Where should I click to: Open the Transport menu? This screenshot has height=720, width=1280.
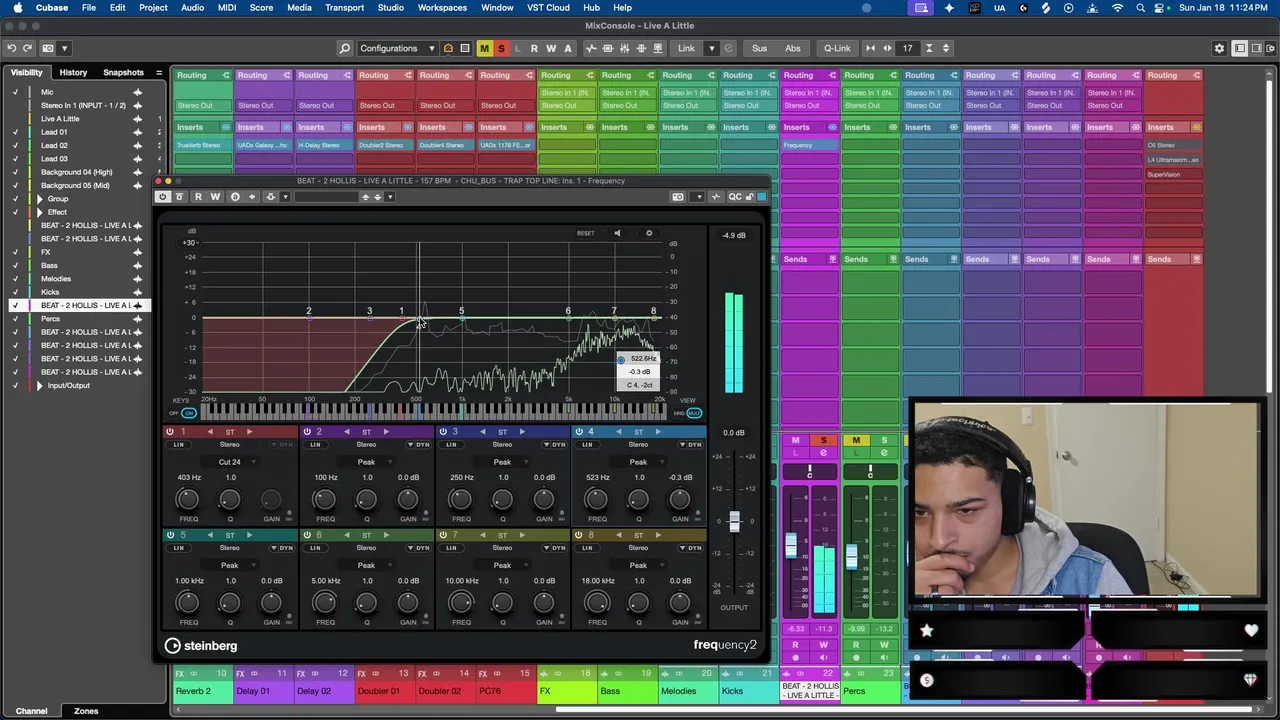click(x=344, y=8)
